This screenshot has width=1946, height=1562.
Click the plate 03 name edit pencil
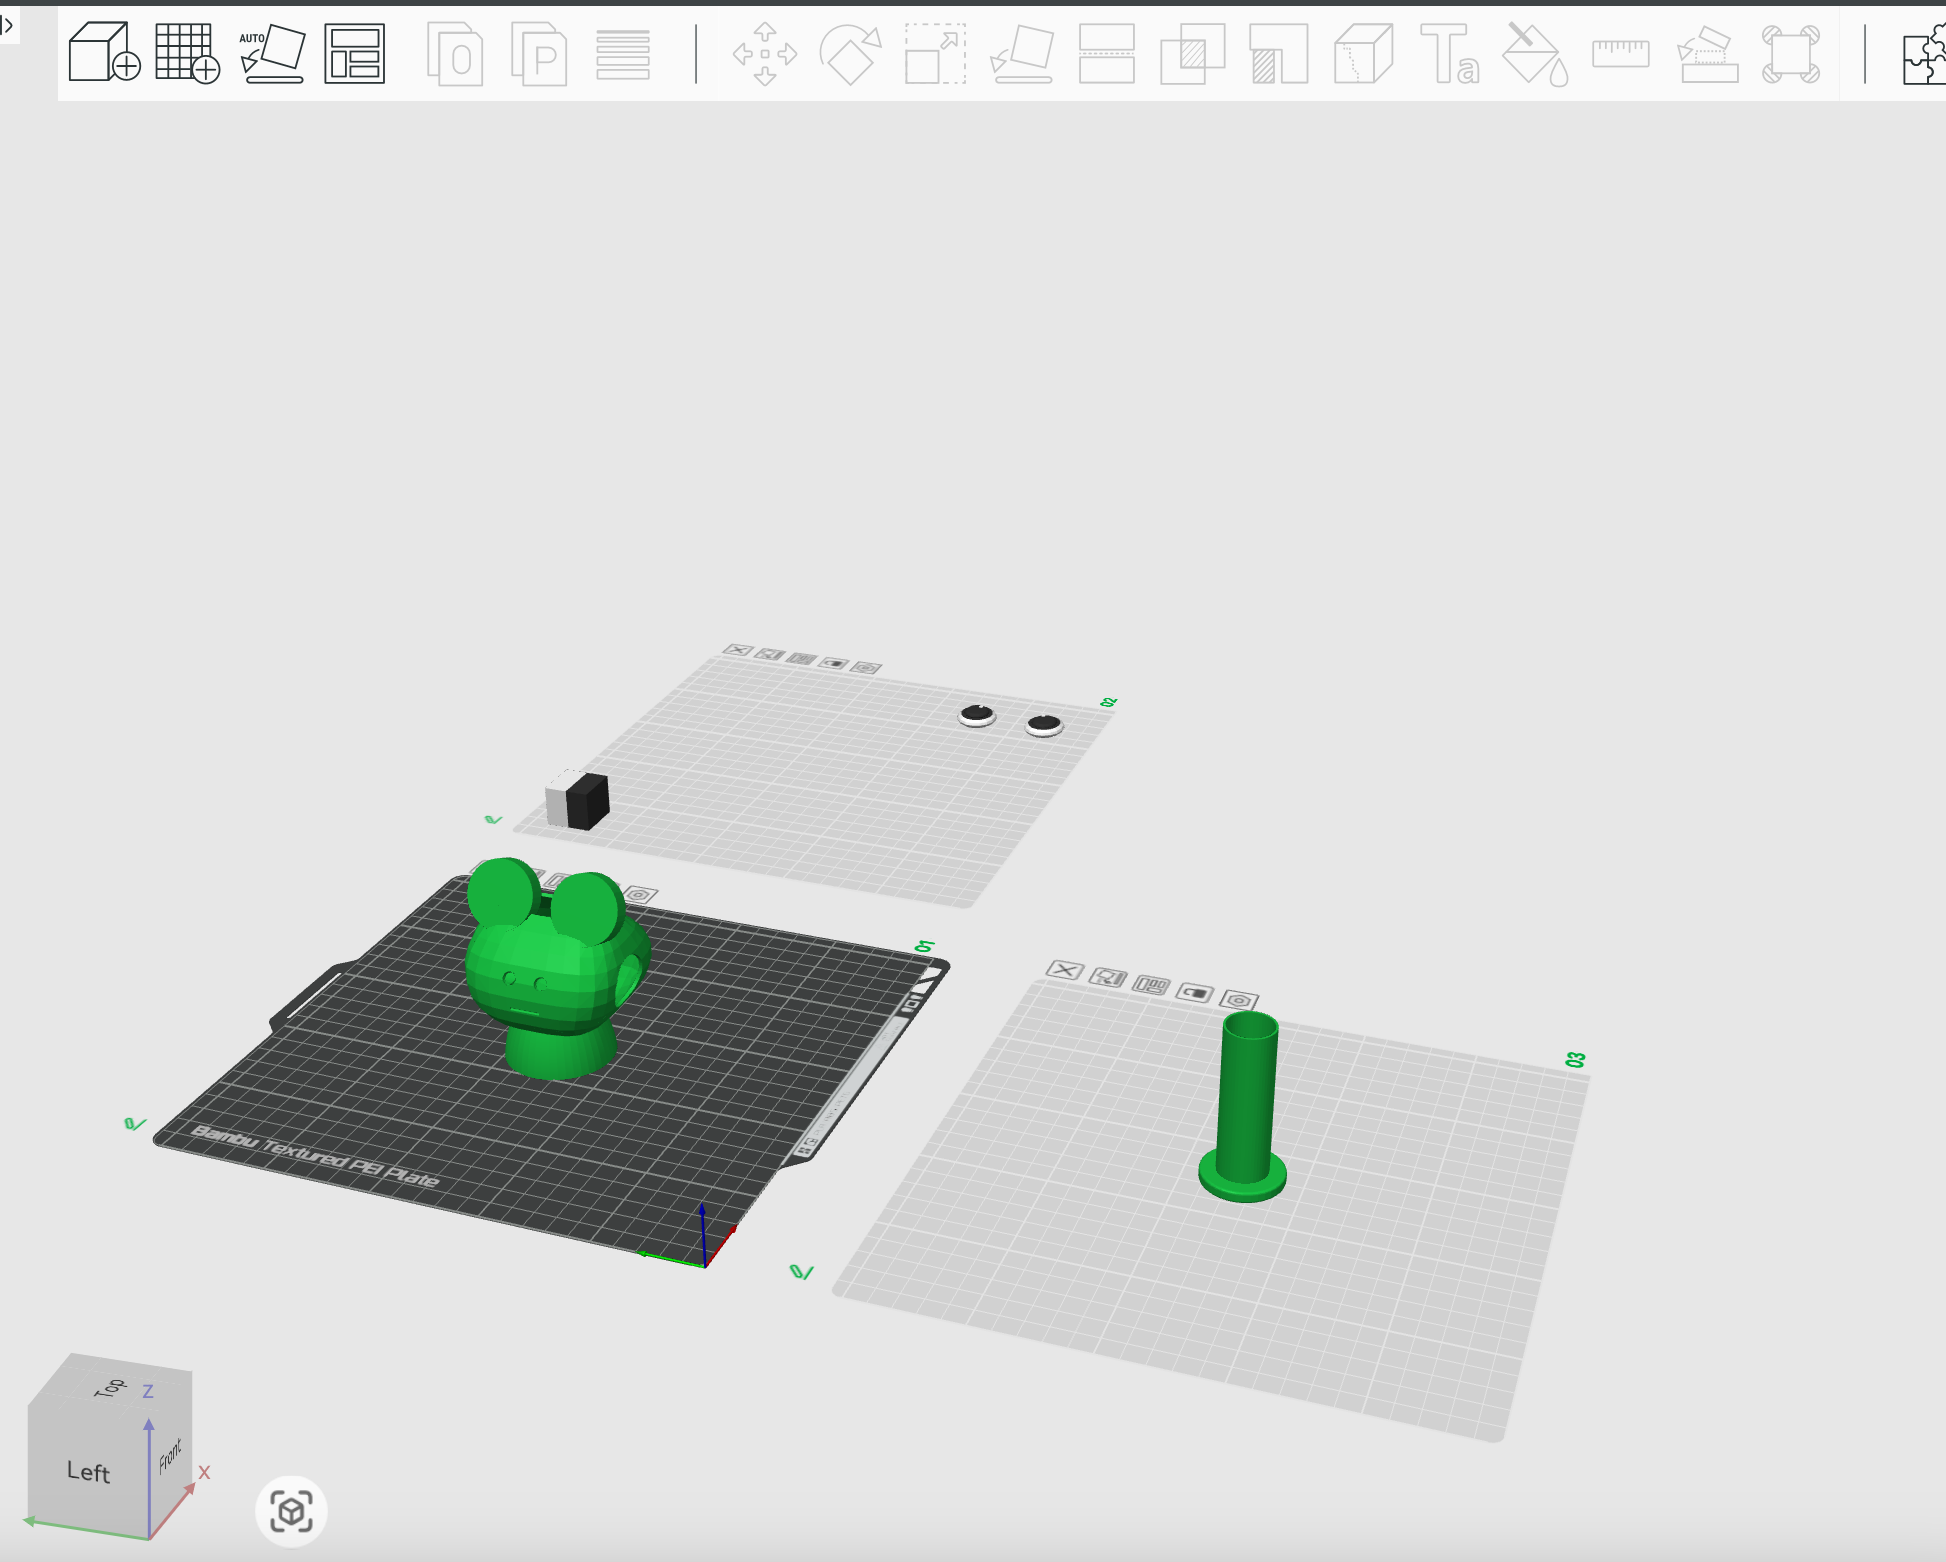[x=802, y=1272]
